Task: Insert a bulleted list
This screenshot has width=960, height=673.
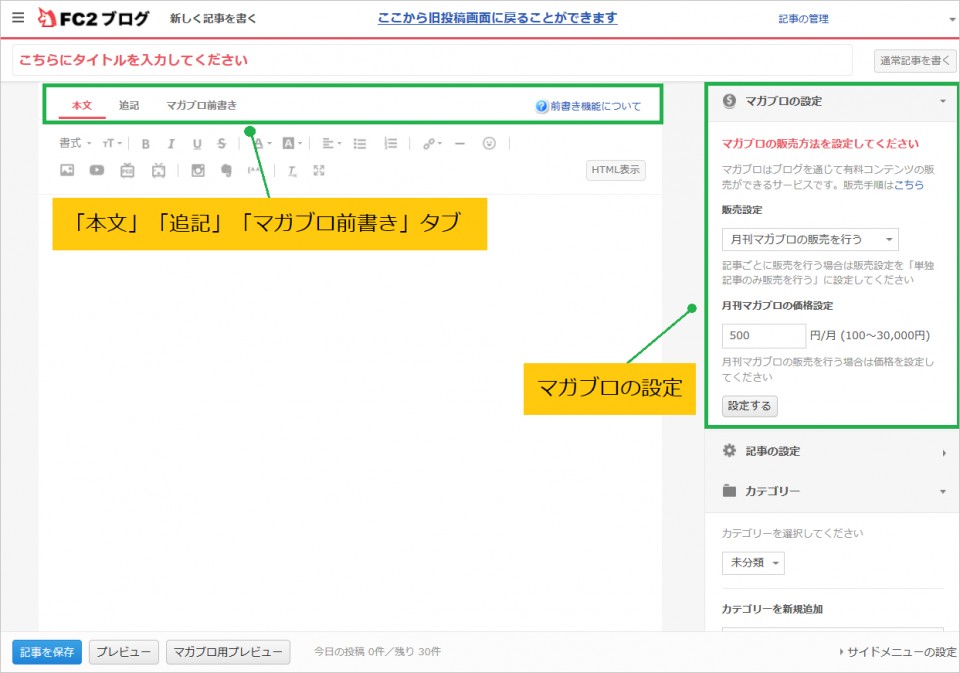Action: click(x=360, y=144)
